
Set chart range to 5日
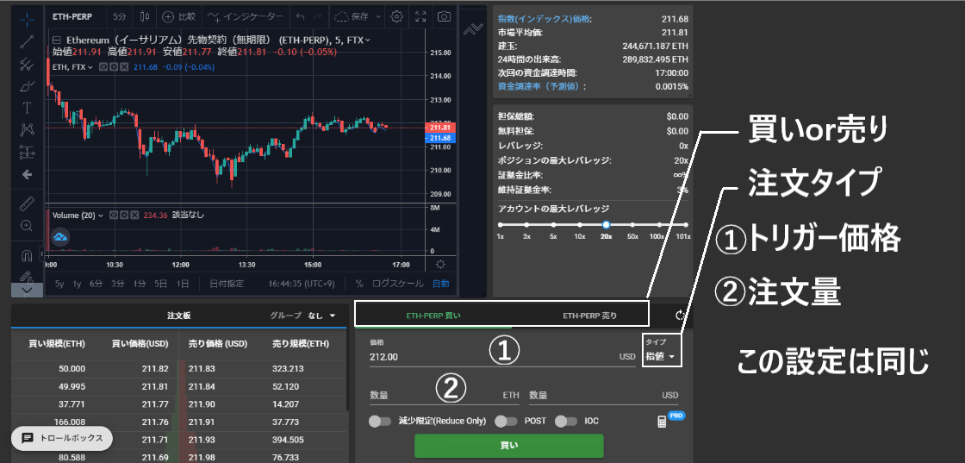point(161,284)
